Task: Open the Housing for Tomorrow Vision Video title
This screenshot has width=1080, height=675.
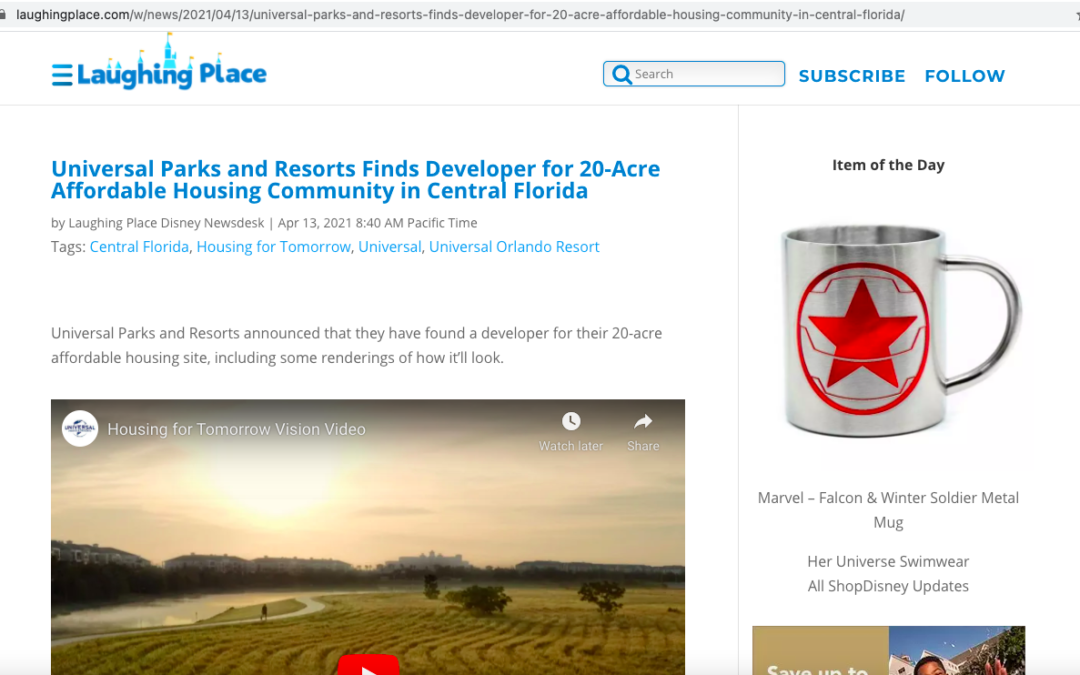Action: pyautogui.click(x=236, y=429)
